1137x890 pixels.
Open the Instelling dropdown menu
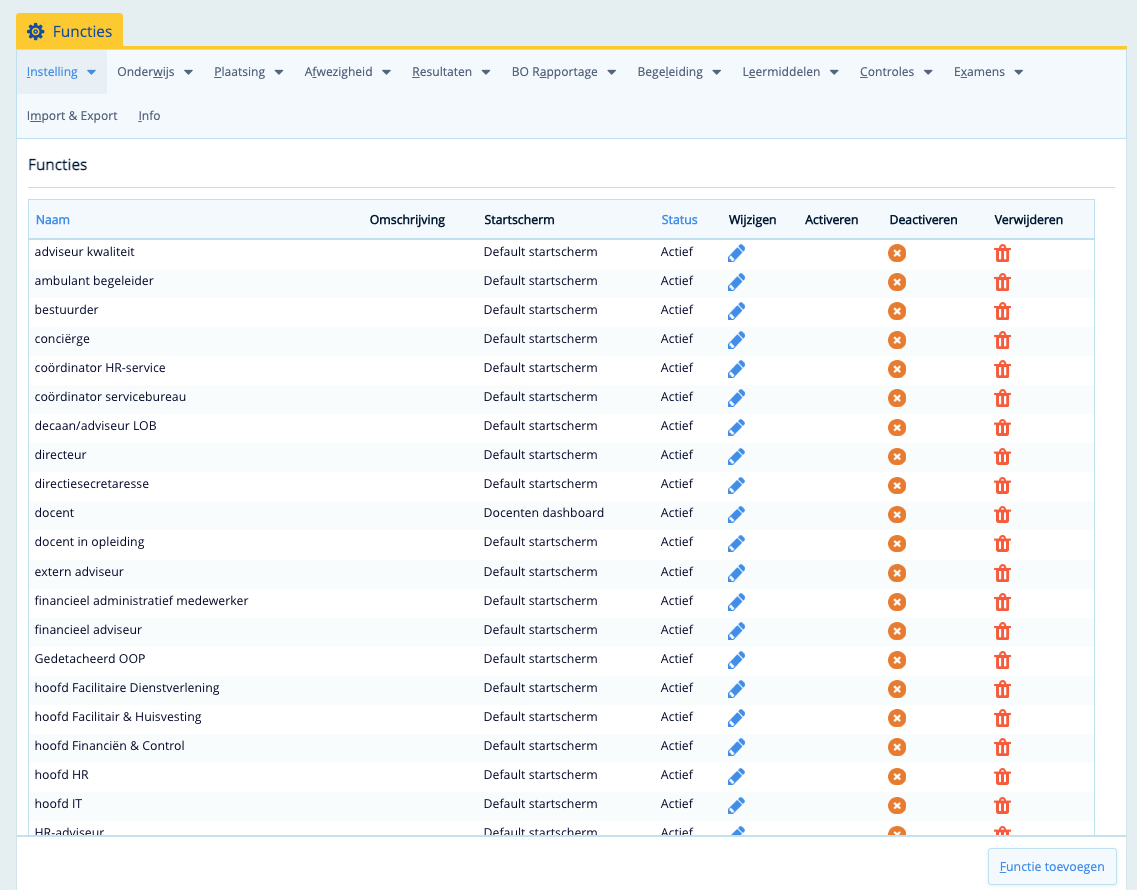pos(62,72)
